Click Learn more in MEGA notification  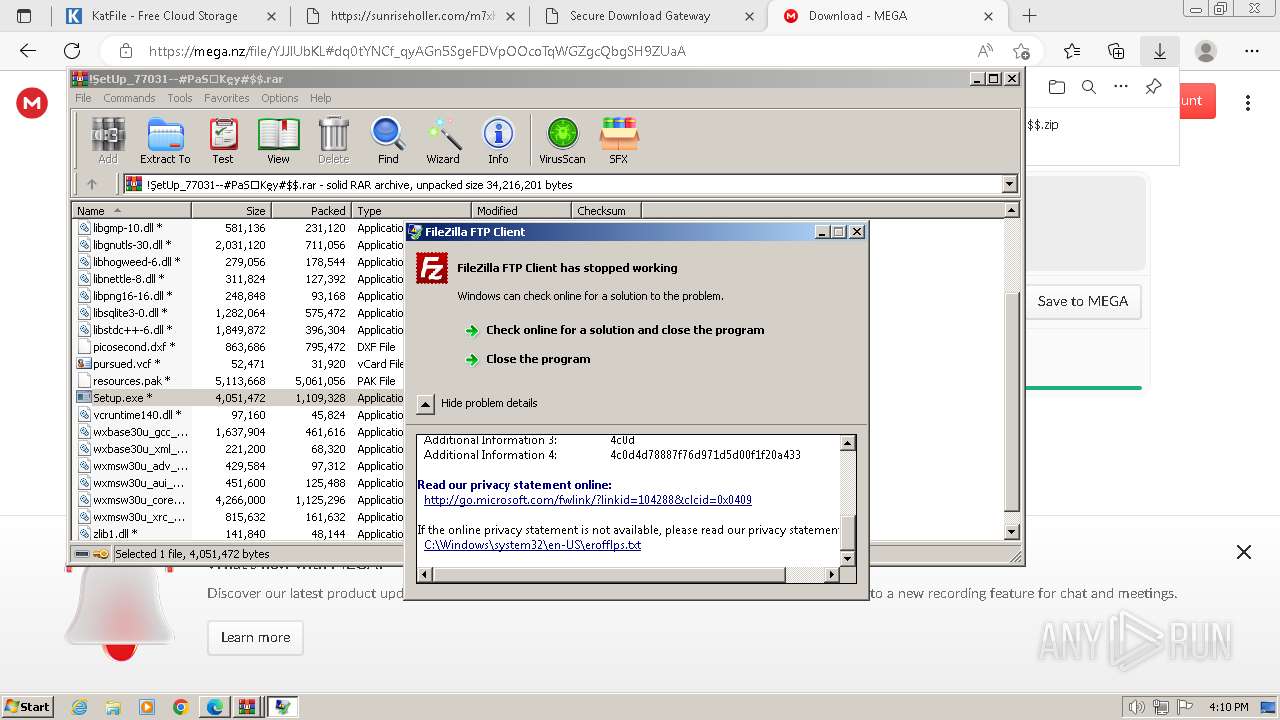click(255, 637)
